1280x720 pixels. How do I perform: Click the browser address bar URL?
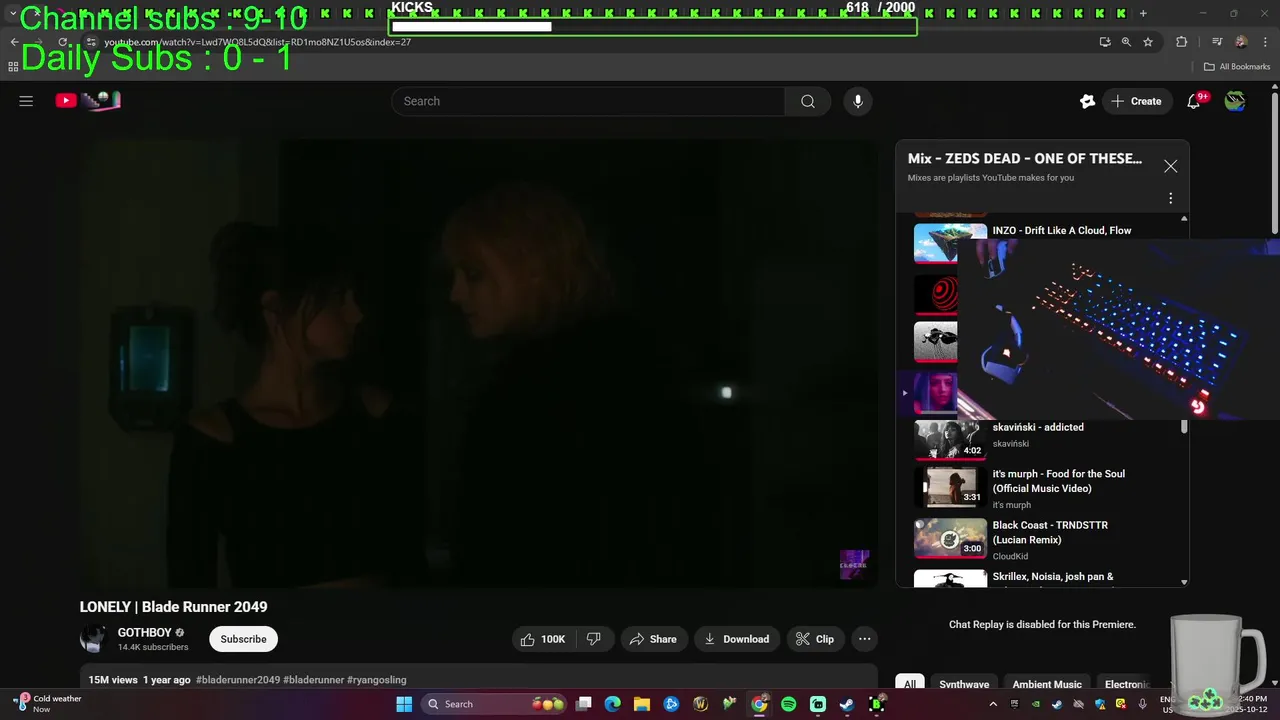[258, 42]
